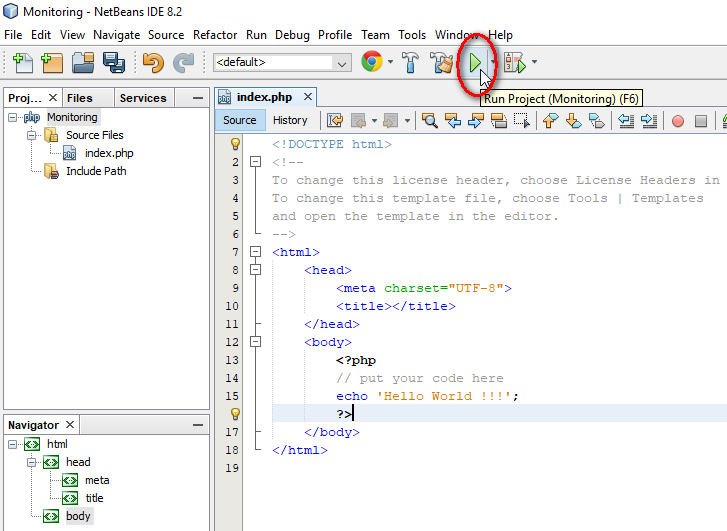Click the Clean and Build broom icon
Image resolution: width=727 pixels, height=531 pixels.
[442, 63]
